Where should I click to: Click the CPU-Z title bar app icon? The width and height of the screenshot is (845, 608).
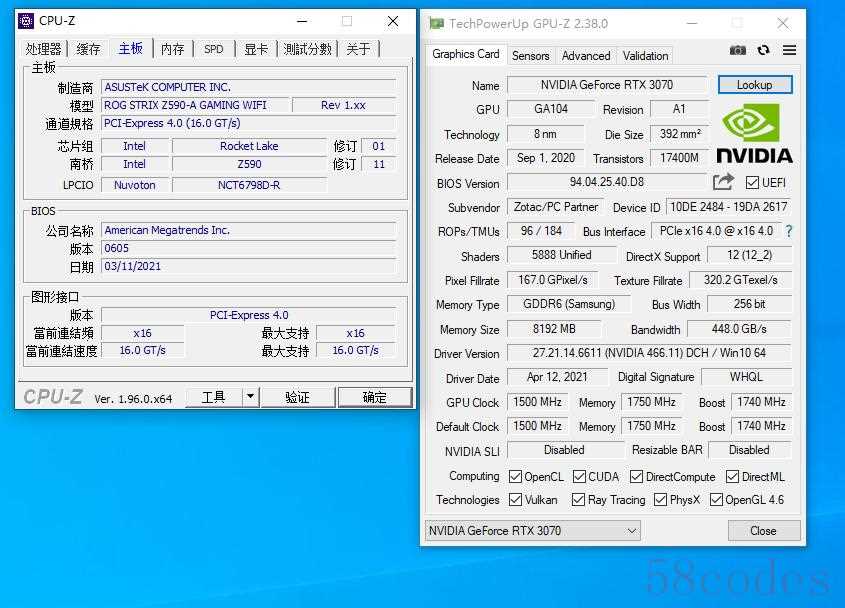coord(26,21)
